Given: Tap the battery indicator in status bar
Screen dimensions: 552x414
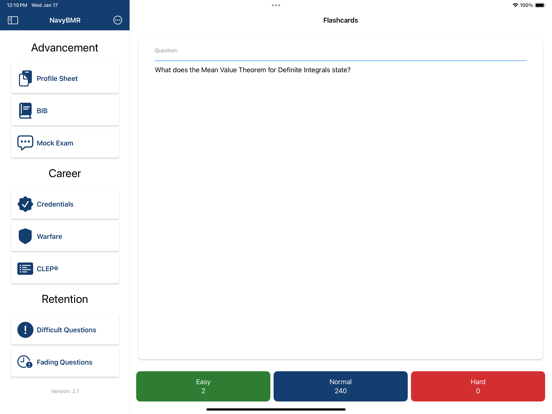Looking at the screenshot, I should click(x=540, y=5).
